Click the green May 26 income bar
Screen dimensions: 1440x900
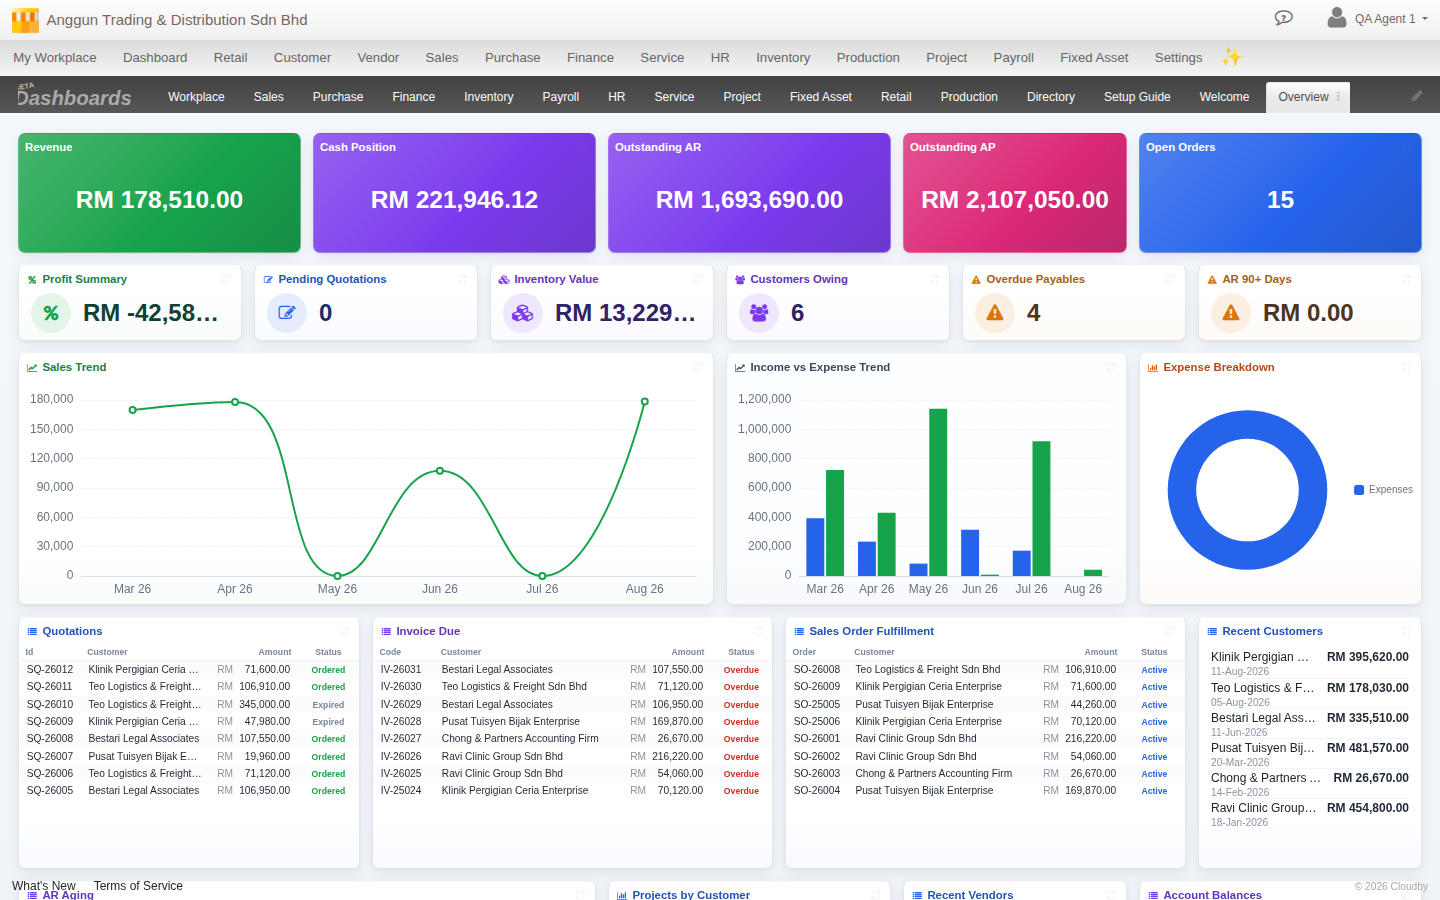click(x=938, y=492)
